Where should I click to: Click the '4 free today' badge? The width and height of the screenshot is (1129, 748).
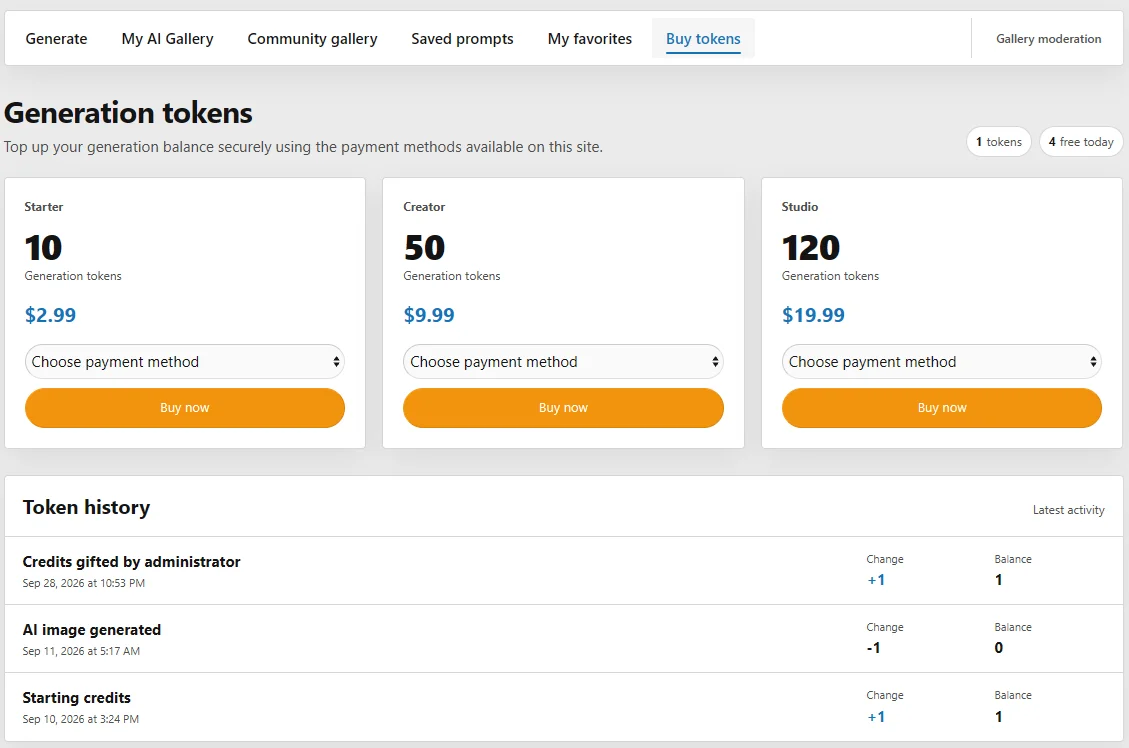(1081, 142)
